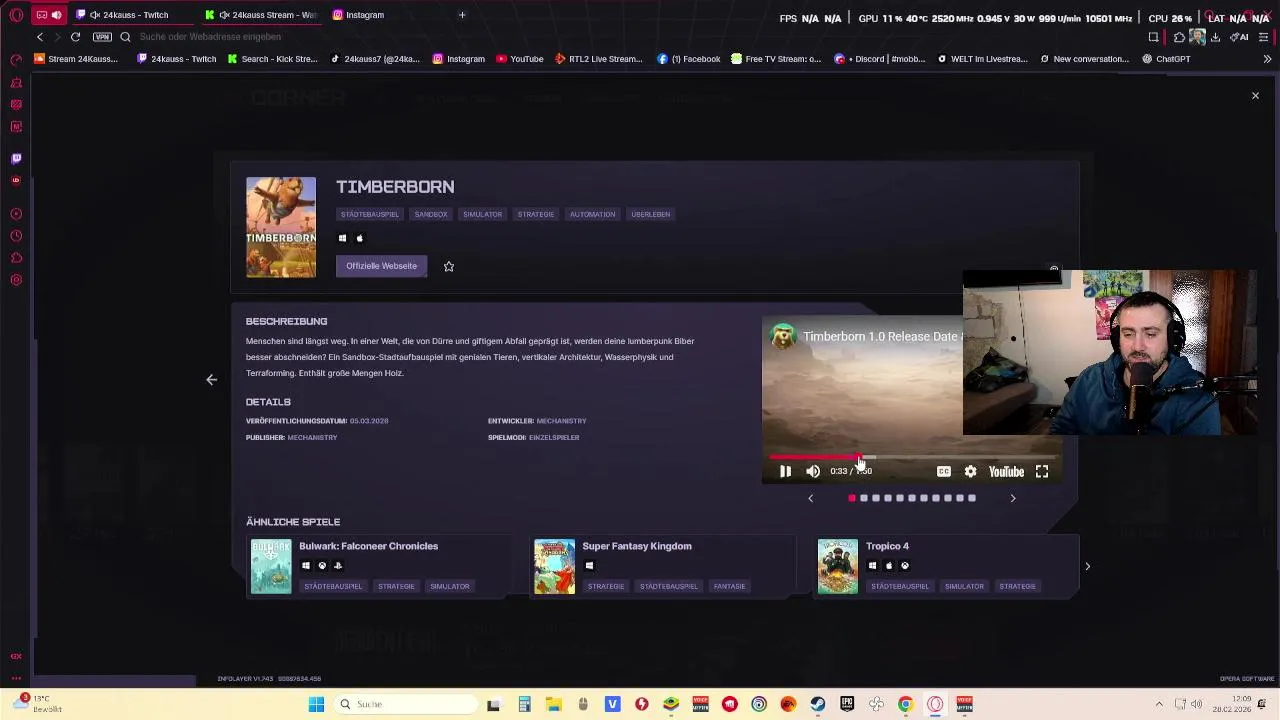Go to next media slide arrow
Viewport: 1280px width, 720px height.
(1012, 498)
